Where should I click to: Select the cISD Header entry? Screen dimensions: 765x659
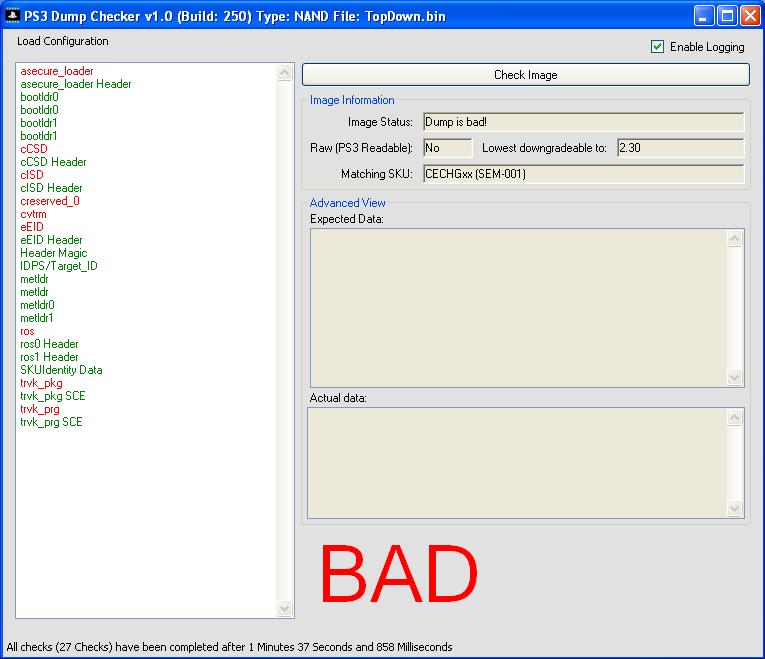[x=51, y=188]
